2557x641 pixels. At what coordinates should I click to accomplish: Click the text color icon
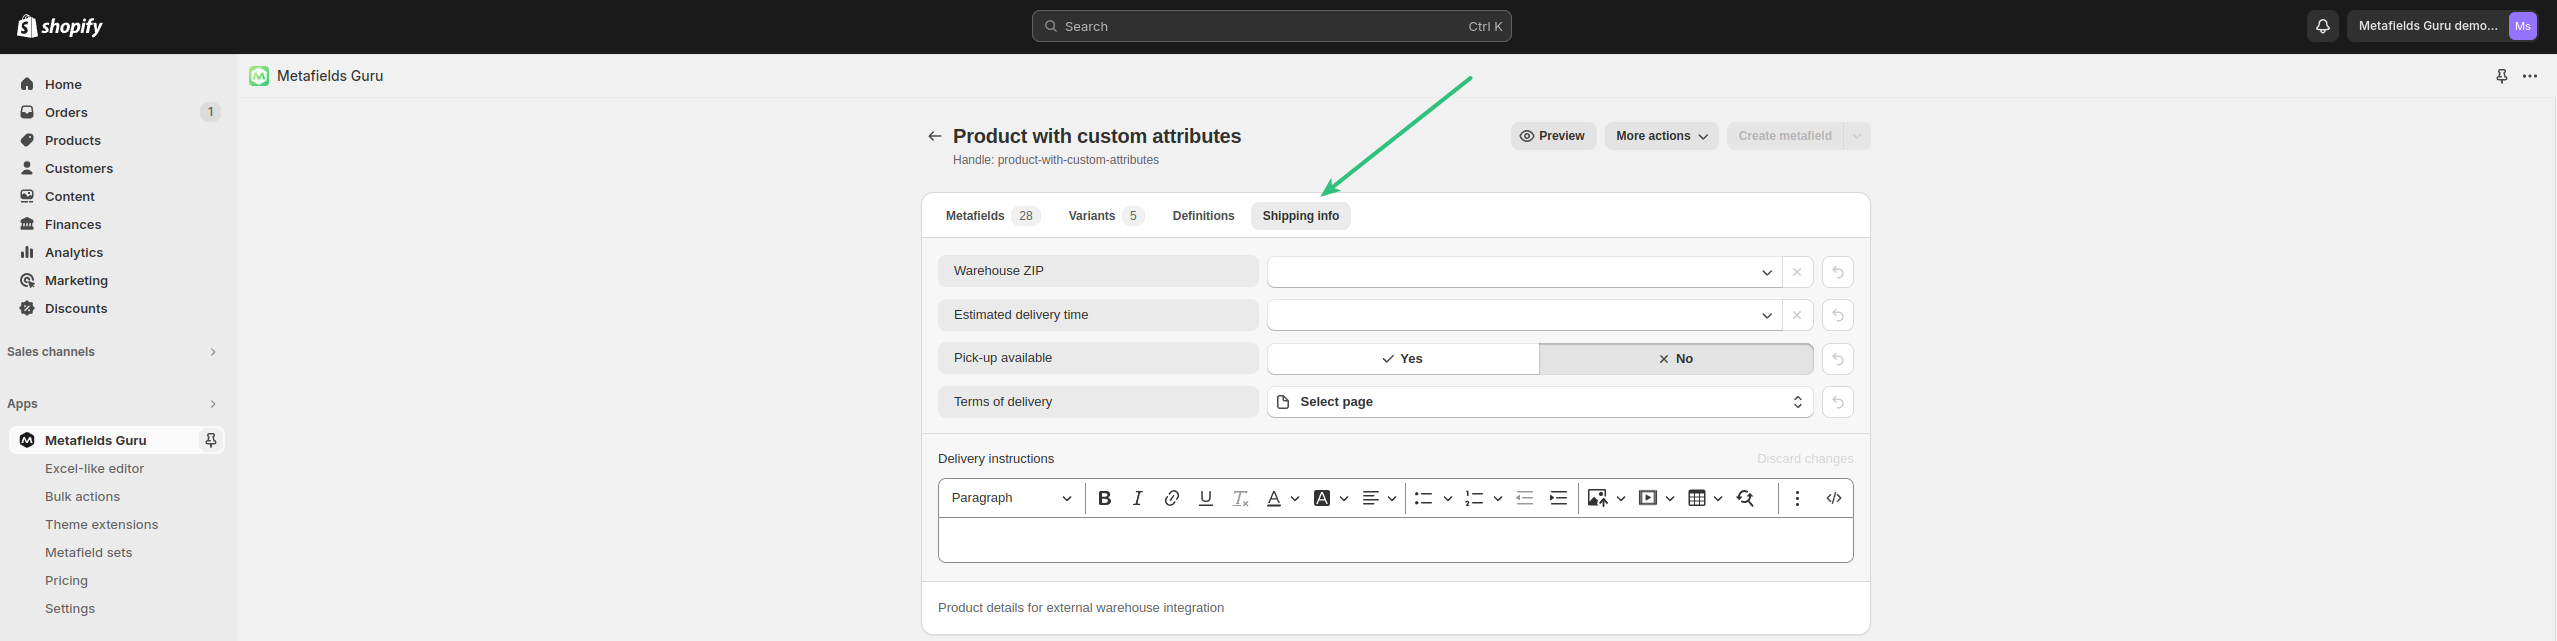[1273, 498]
